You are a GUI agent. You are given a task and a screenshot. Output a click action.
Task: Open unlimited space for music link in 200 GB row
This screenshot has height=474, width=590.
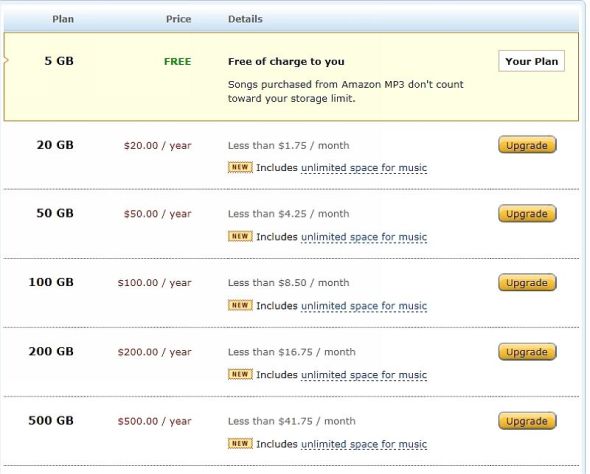(x=364, y=375)
